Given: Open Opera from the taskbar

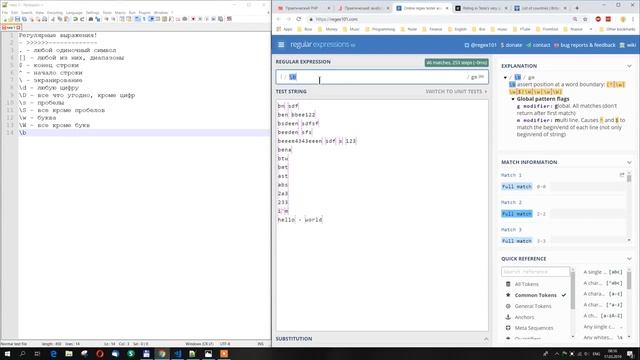Looking at the screenshot, I should tap(100, 354).
